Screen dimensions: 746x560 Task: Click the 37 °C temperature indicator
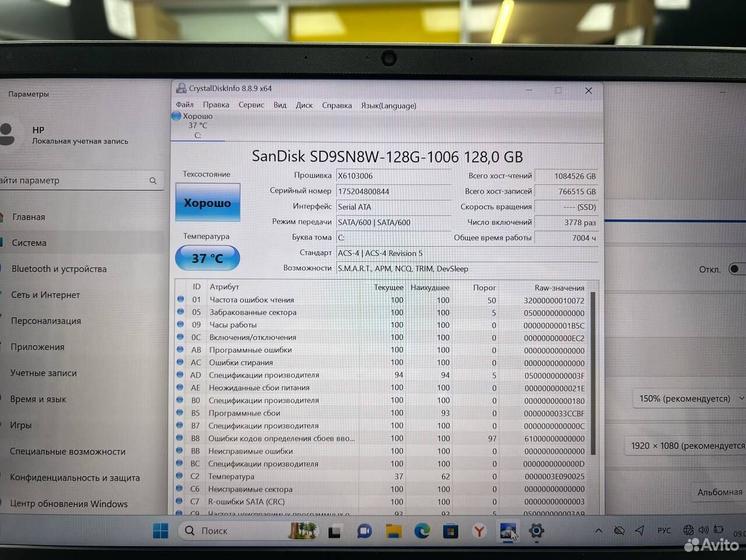click(x=207, y=257)
